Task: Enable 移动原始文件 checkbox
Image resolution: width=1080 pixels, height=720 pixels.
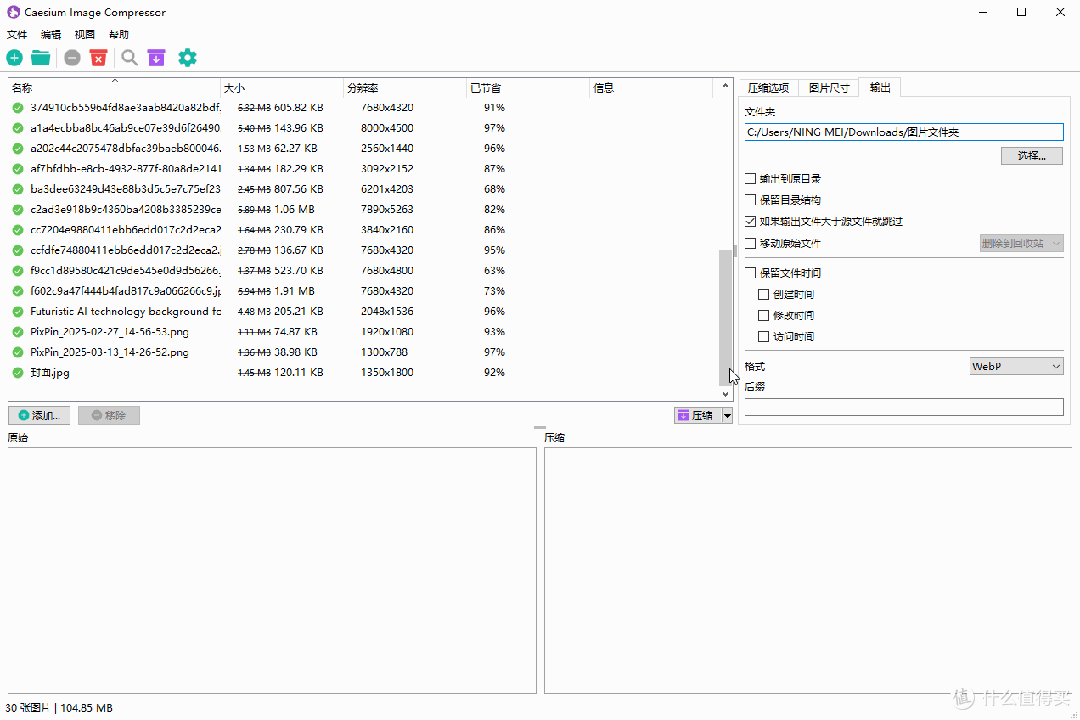Action: pos(751,243)
